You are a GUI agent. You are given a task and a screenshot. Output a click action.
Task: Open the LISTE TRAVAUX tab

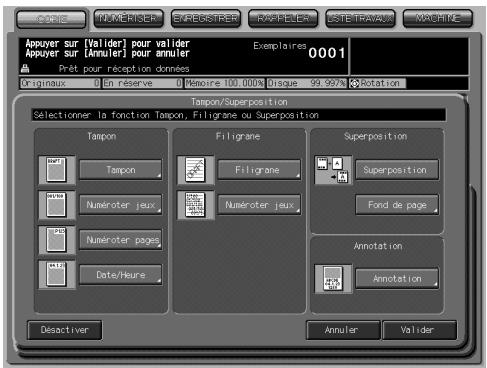360,18
